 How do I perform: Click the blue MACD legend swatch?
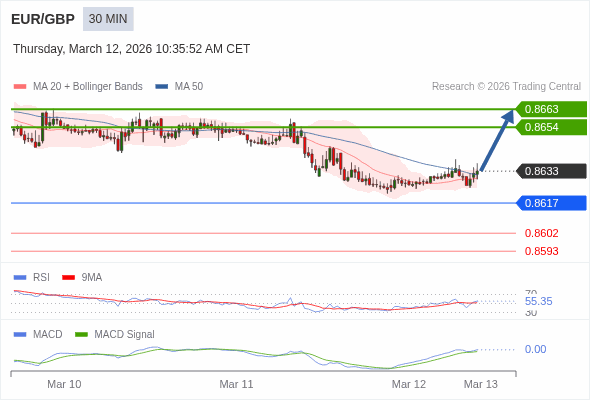20,335
